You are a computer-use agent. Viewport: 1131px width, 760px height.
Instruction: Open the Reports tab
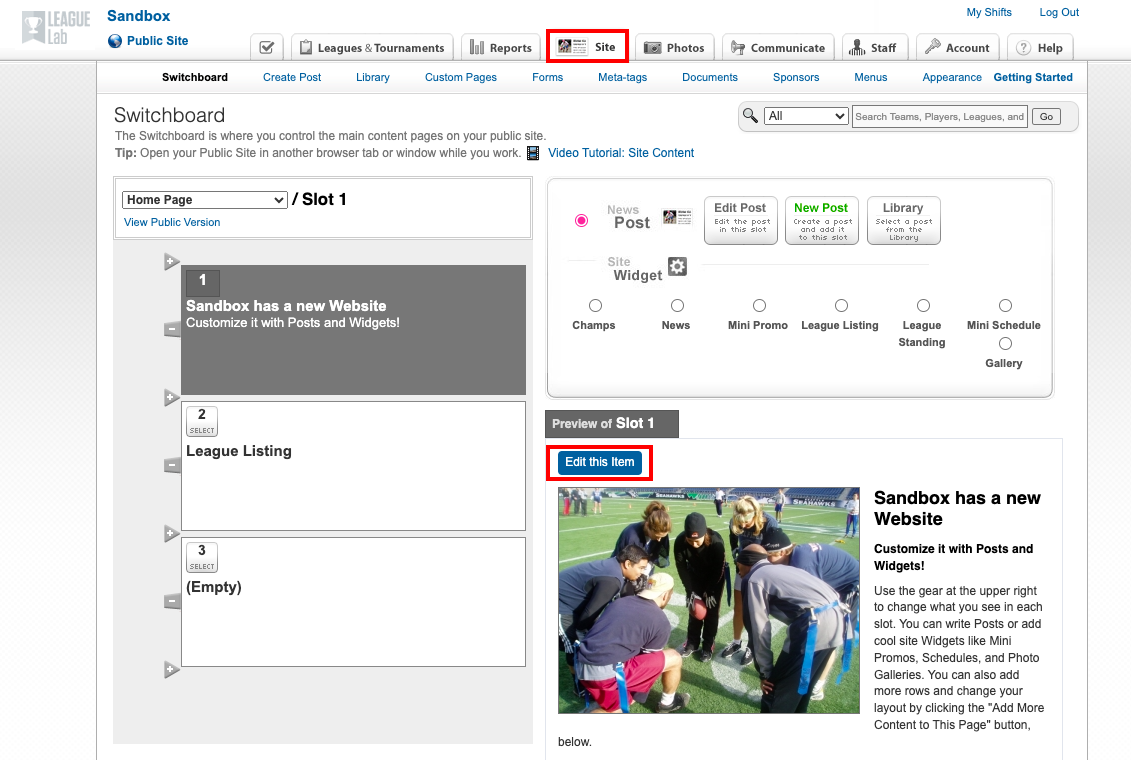click(501, 48)
